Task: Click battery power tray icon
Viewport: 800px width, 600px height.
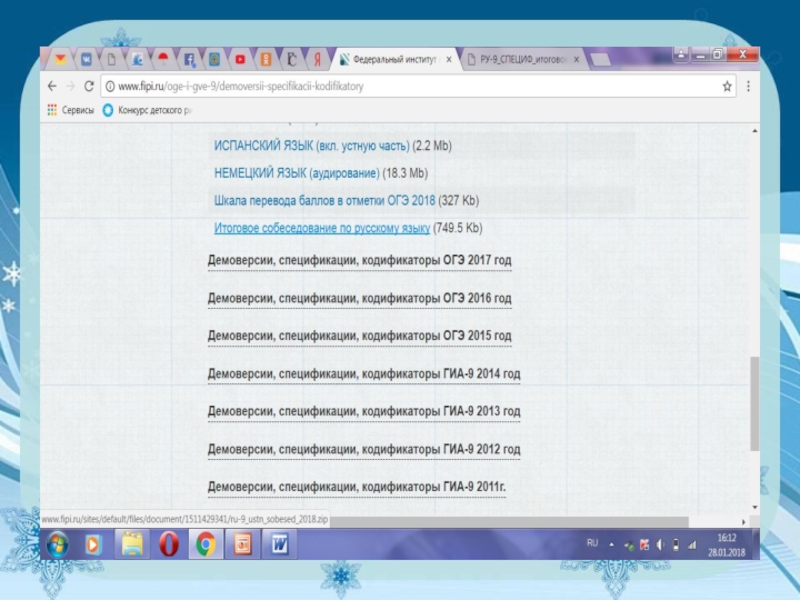Action: point(676,545)
